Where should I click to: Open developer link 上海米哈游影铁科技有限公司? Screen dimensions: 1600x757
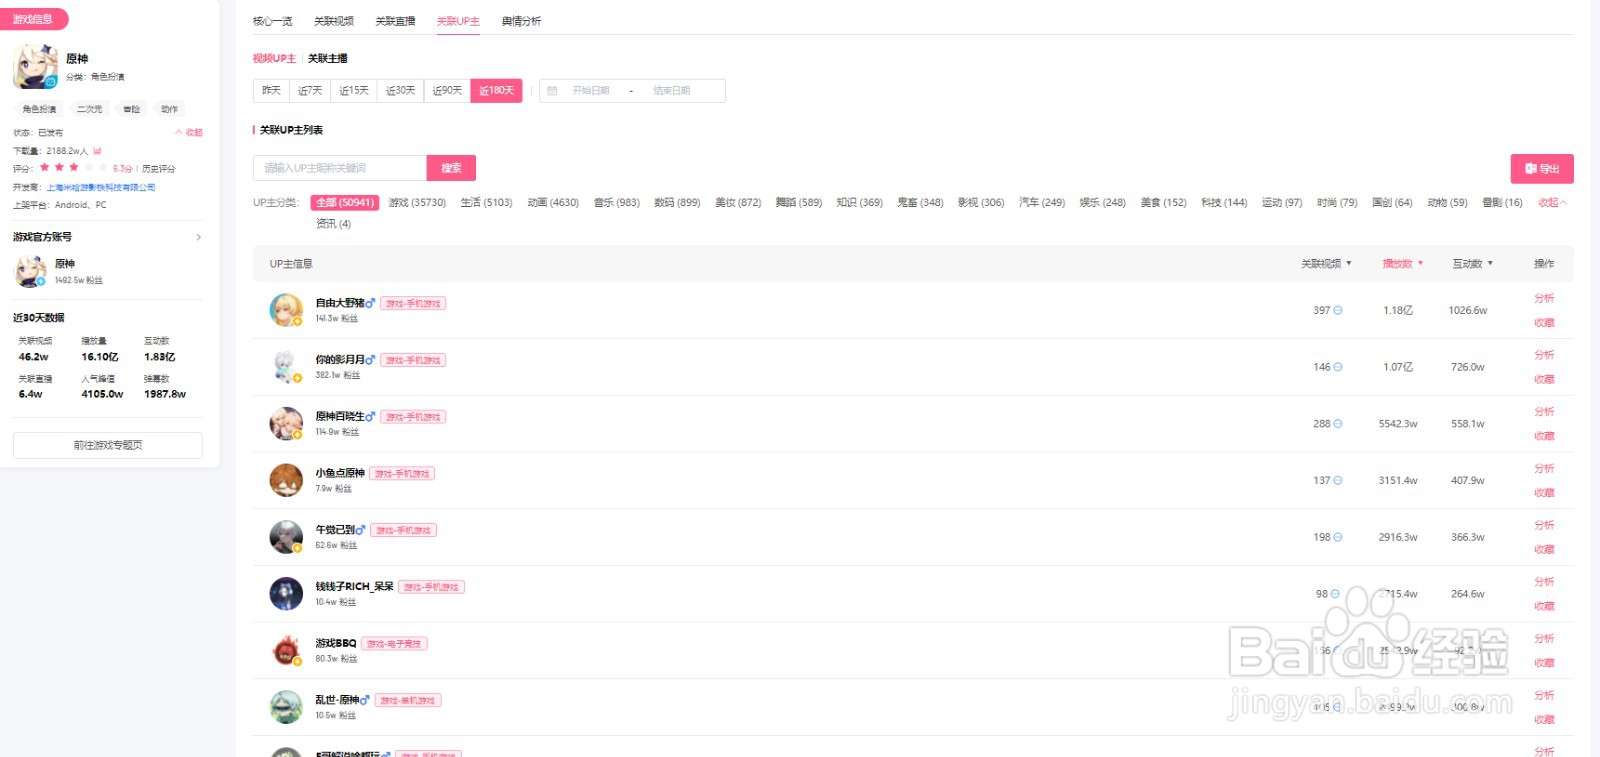click(101, 187)
